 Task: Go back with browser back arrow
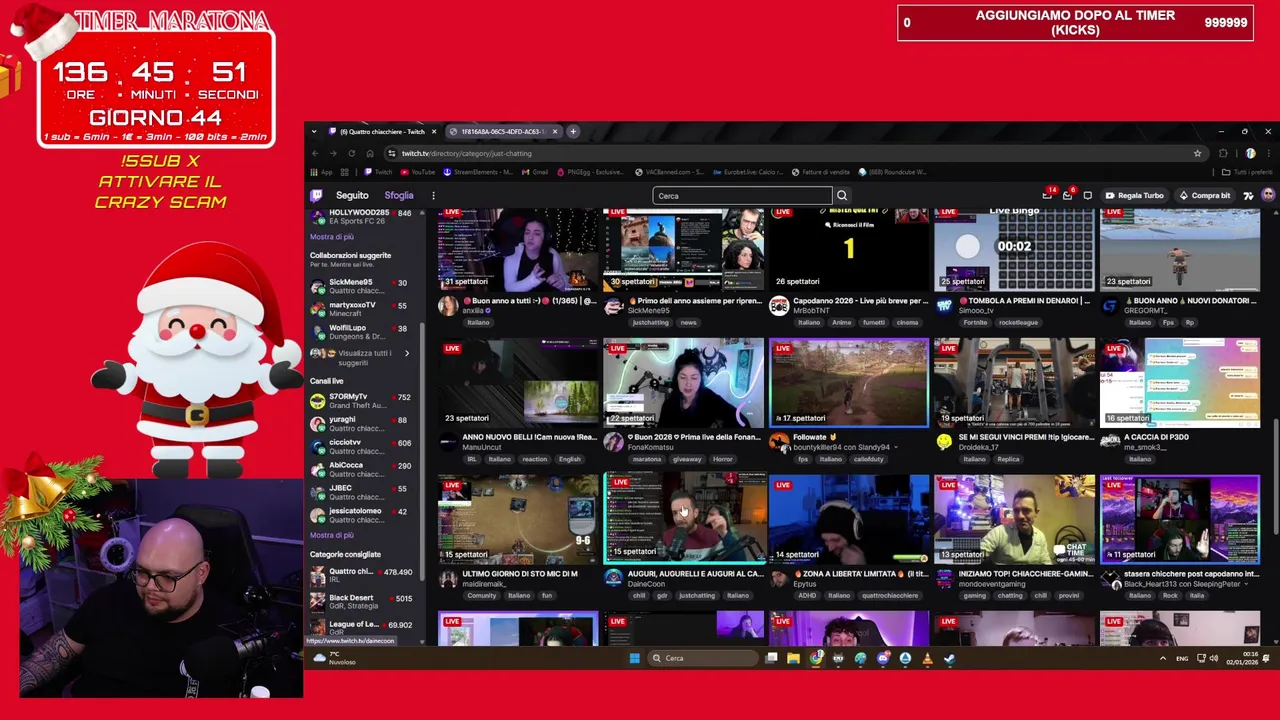coord(314,153)
